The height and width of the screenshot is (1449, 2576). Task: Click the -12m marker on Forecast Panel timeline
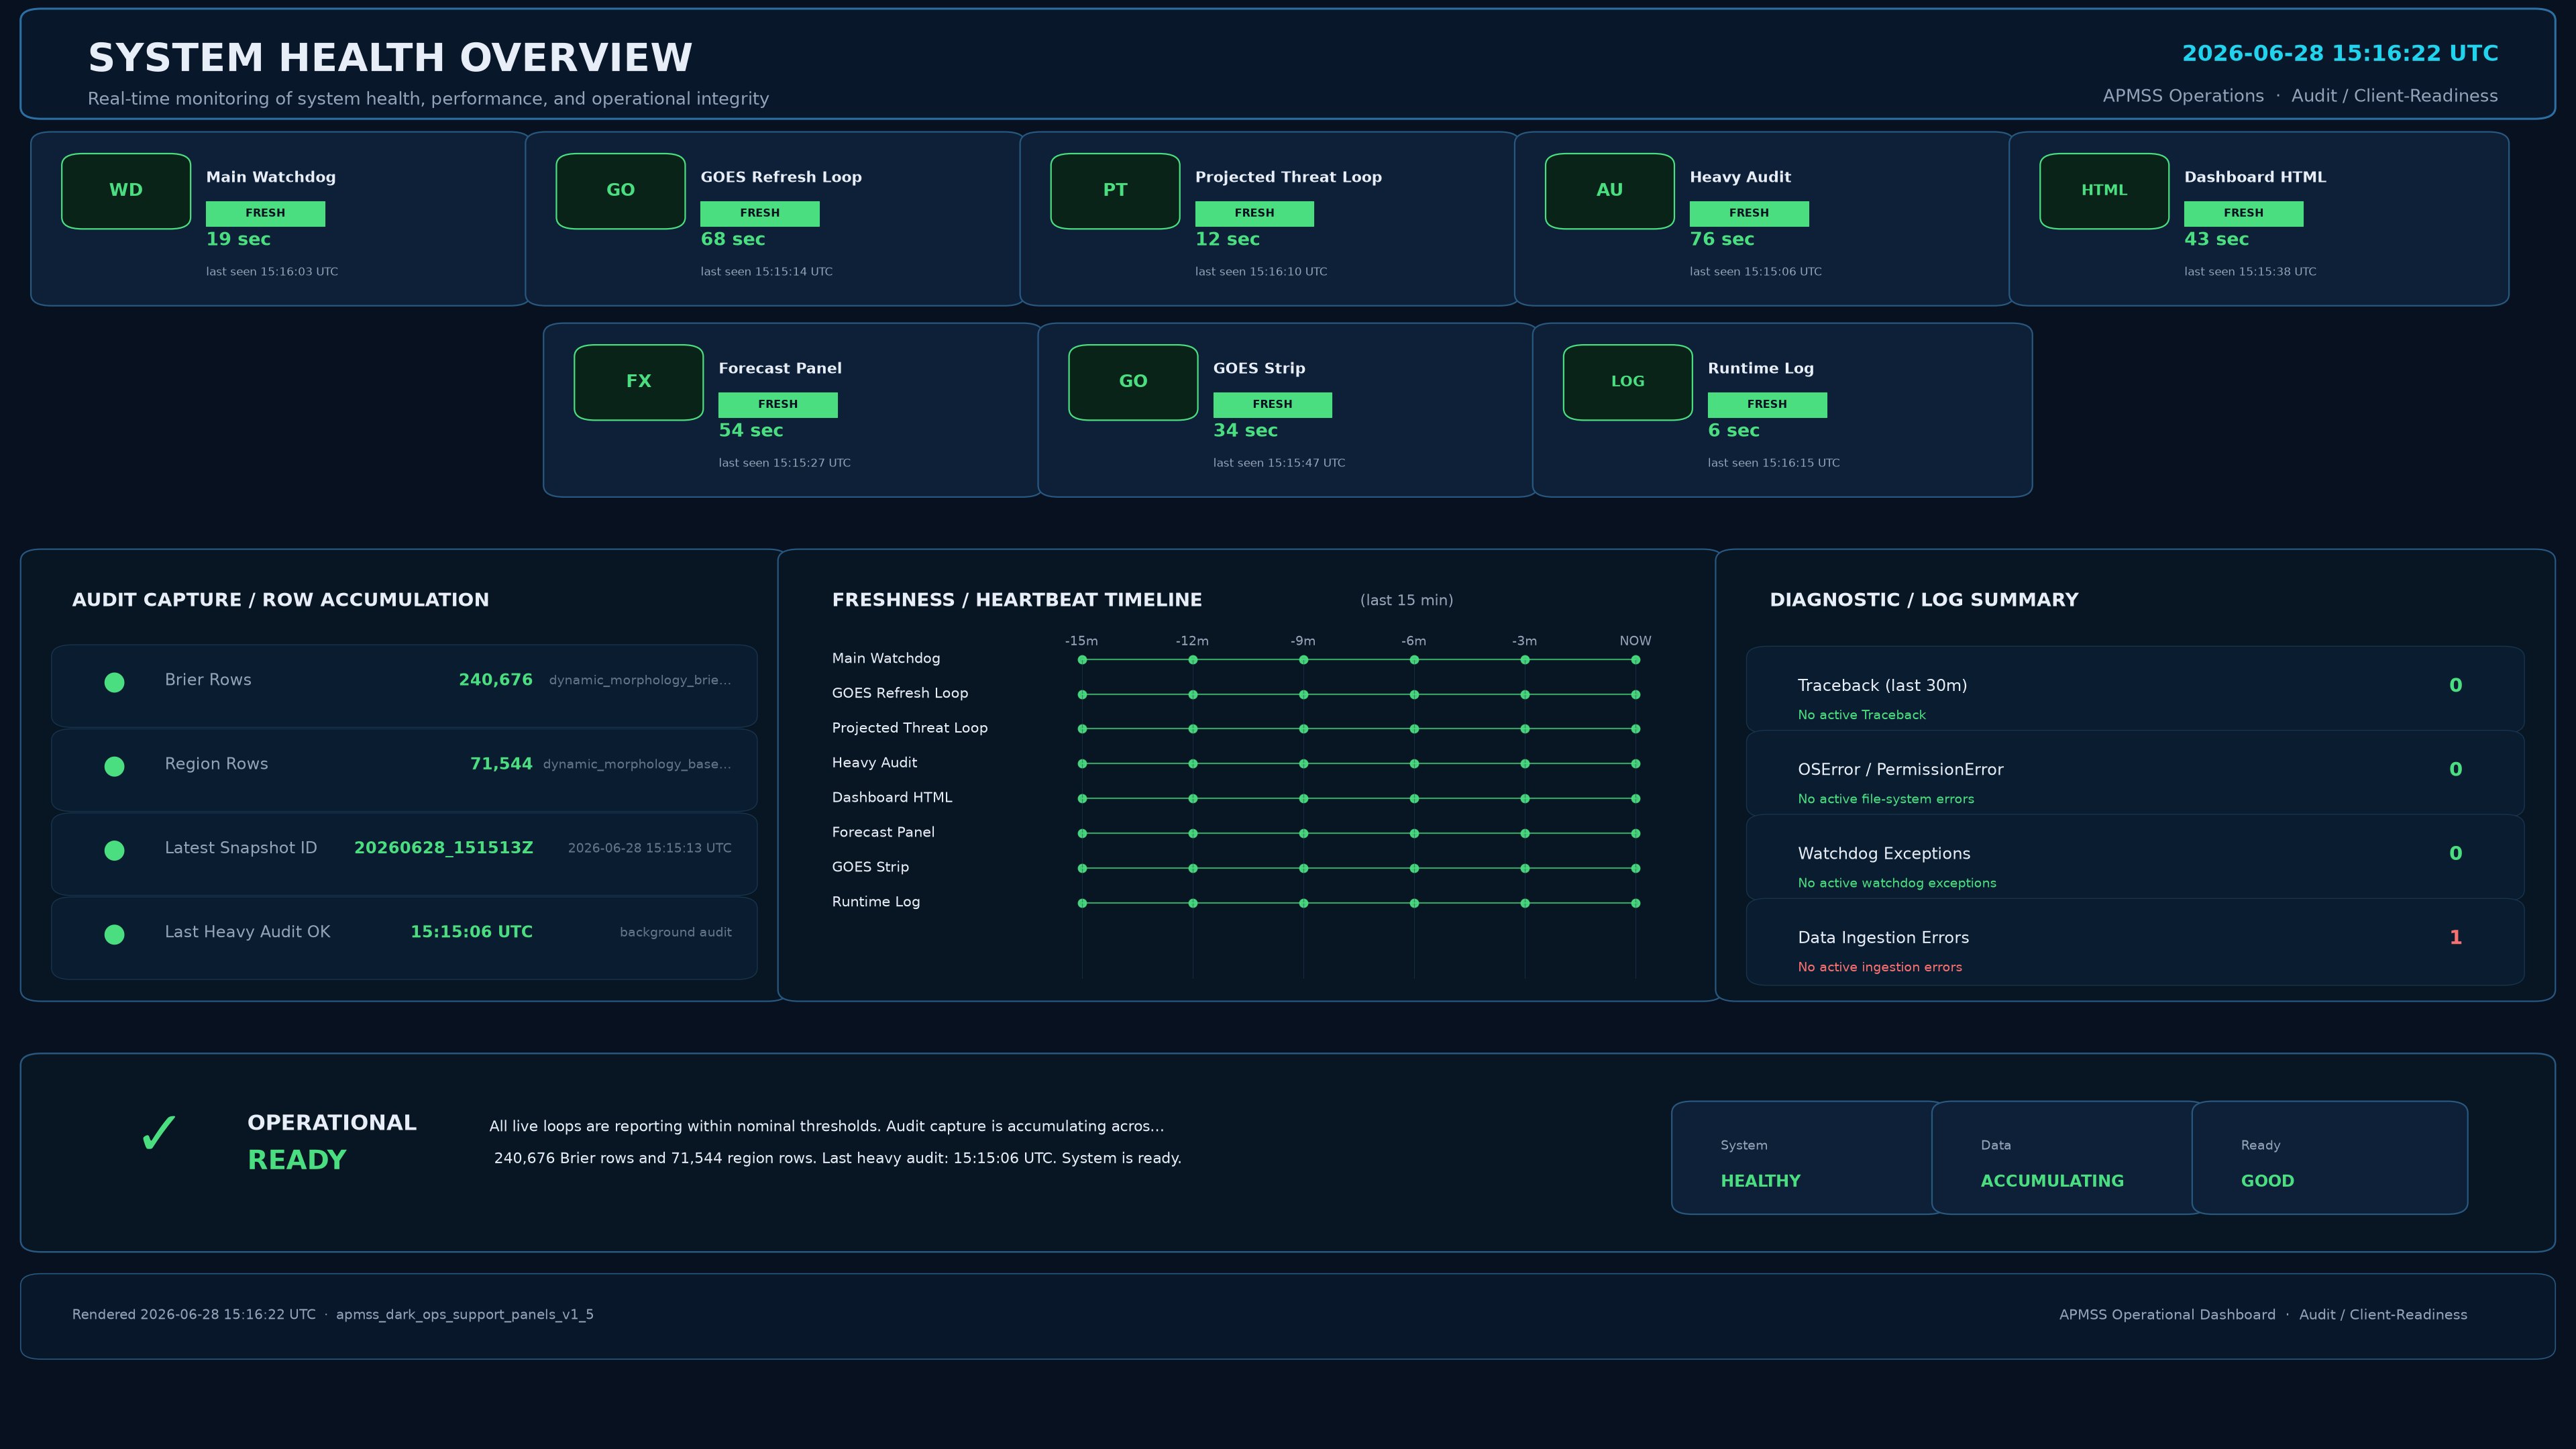pos(1192,833)
